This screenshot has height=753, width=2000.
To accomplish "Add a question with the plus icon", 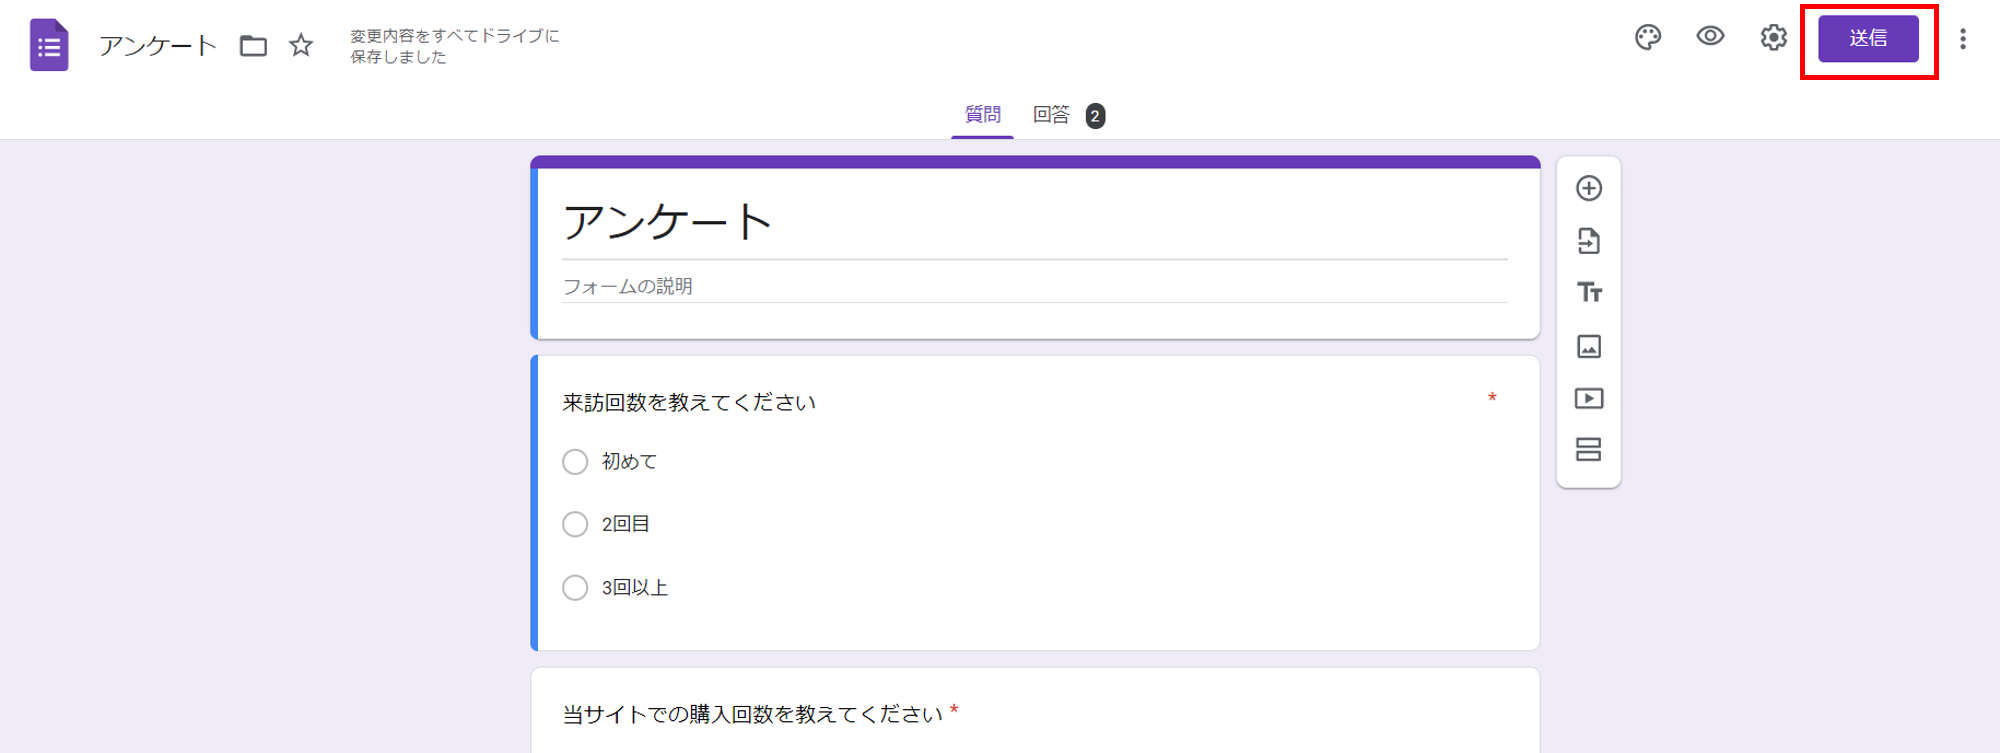I will click(1589, 188).
